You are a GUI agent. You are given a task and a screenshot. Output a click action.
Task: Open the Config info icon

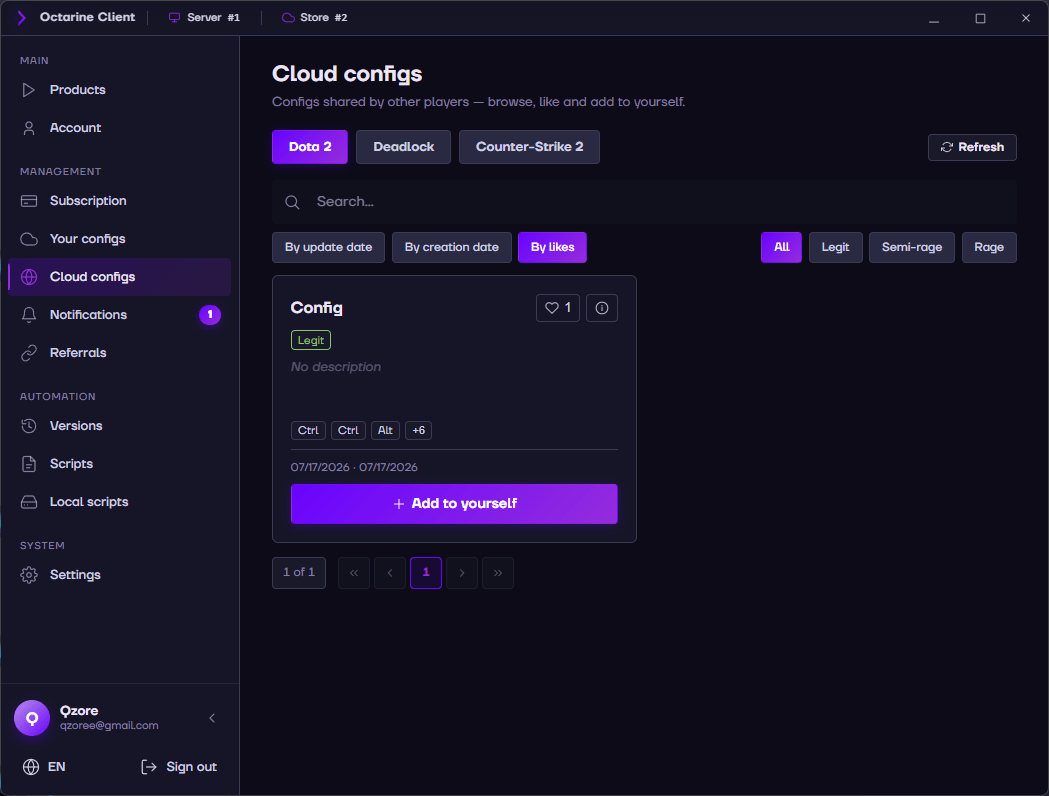point(601,308)
